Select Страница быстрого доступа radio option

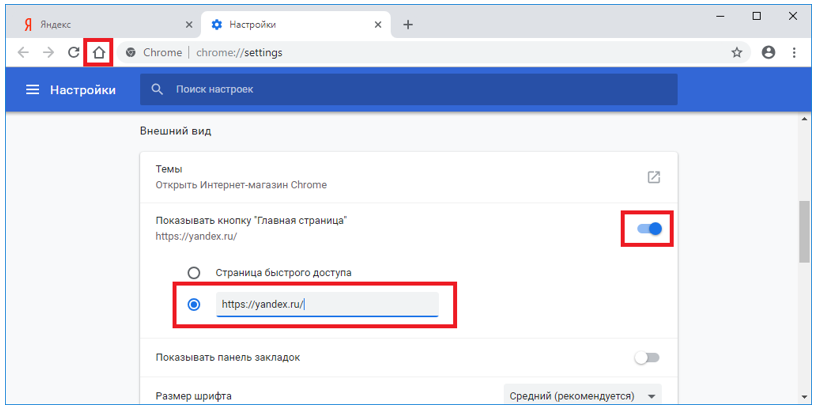pyautogui.click(x=194, y=273)
